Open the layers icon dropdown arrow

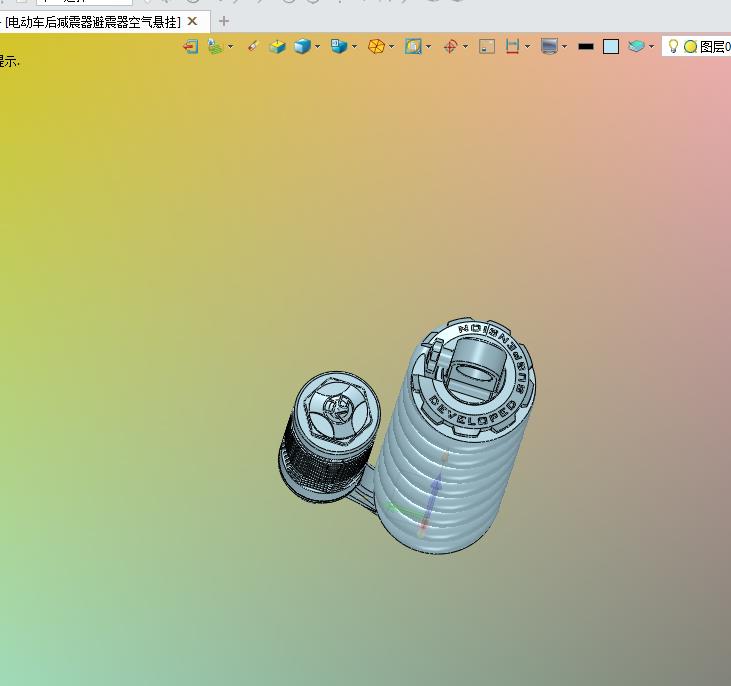(652, 47)
